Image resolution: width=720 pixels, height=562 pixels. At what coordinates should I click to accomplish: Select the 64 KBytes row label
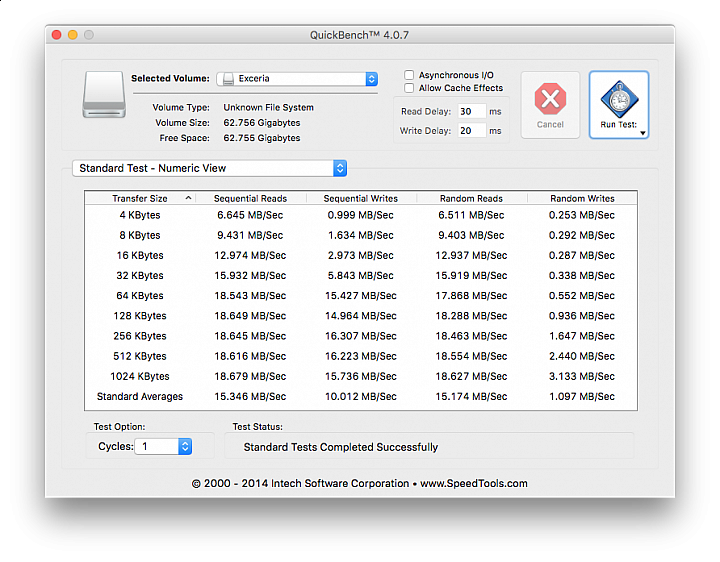tap(140, 296)
